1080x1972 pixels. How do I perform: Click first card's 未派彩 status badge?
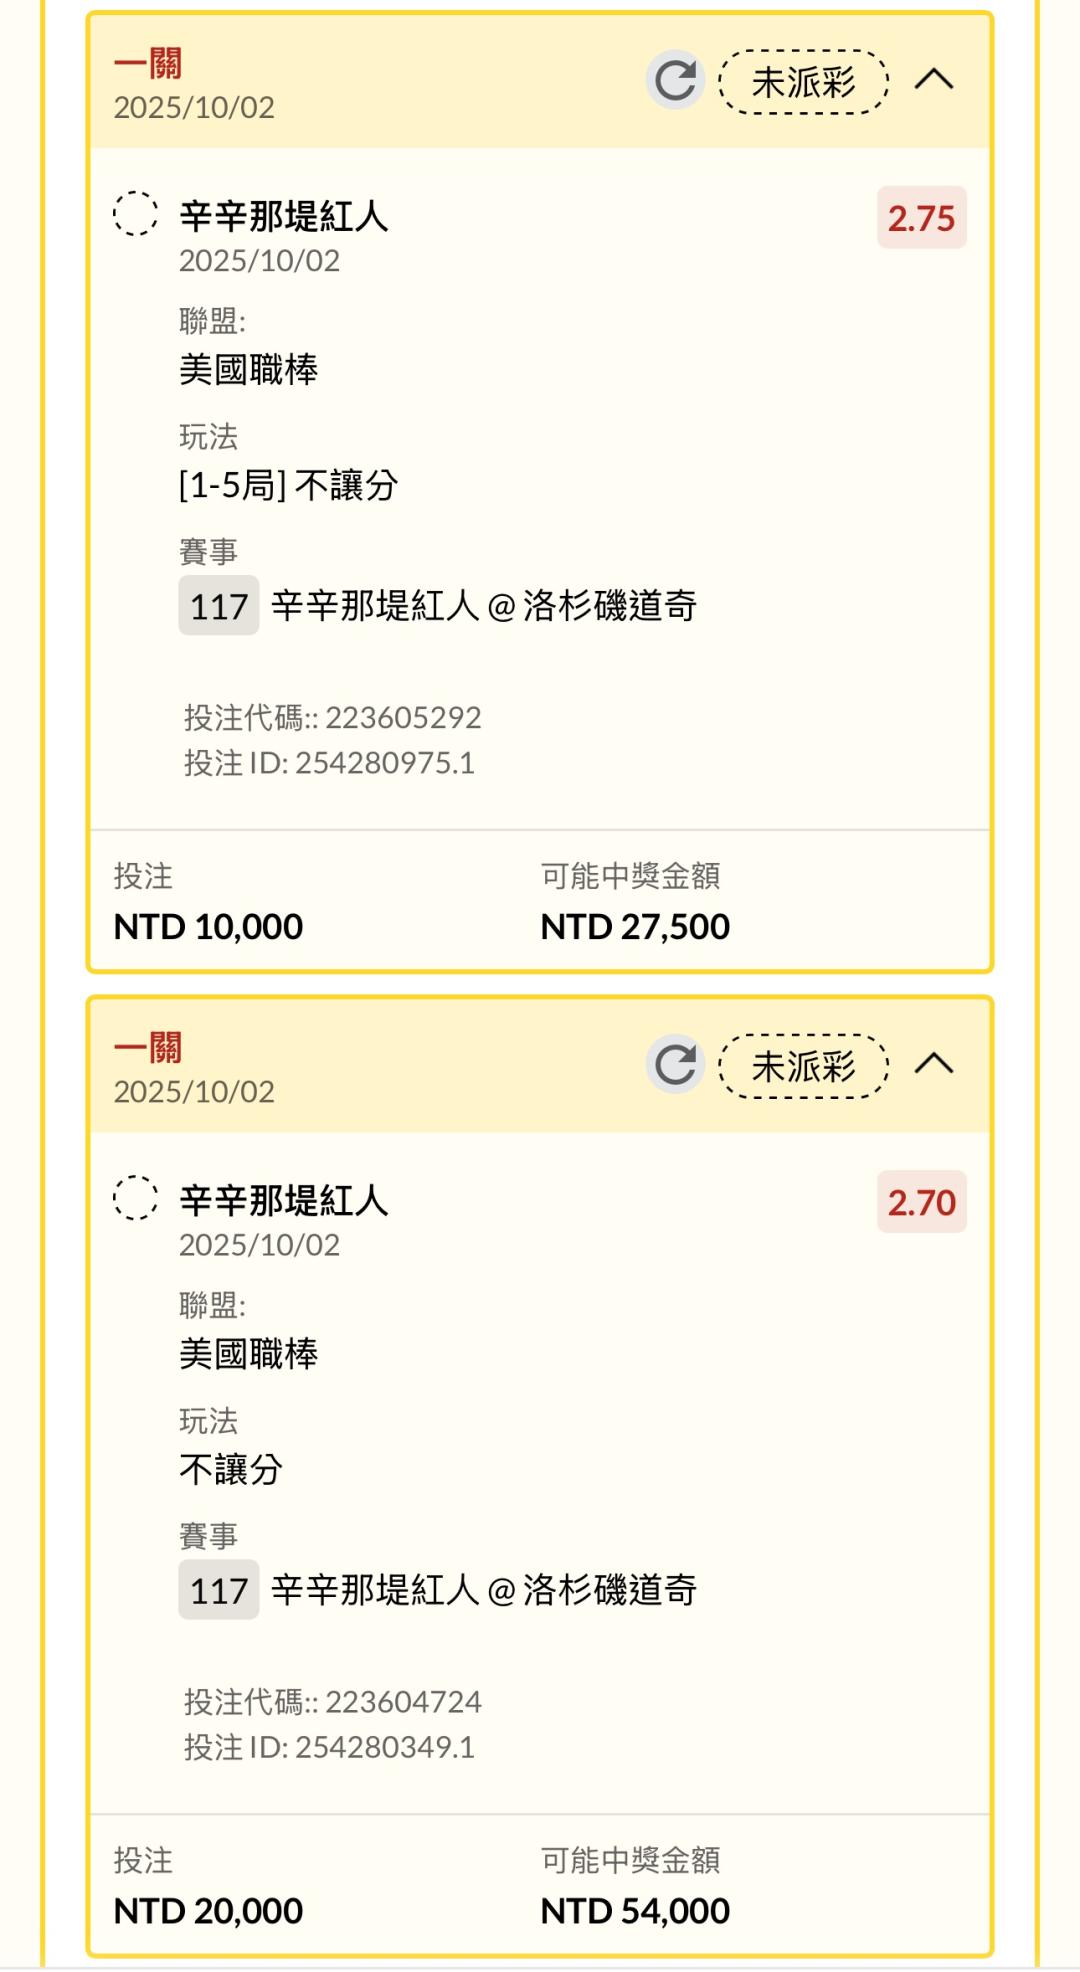(804, 82)
